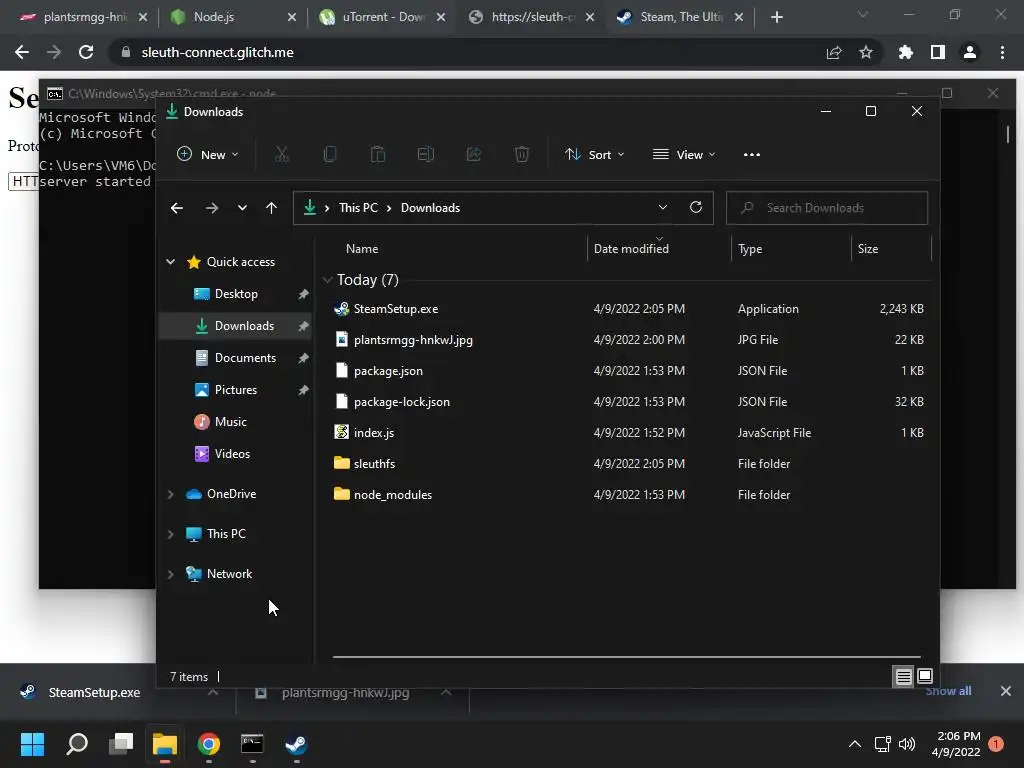Open SteamSetup.exe download options arrow

(213, 692)
